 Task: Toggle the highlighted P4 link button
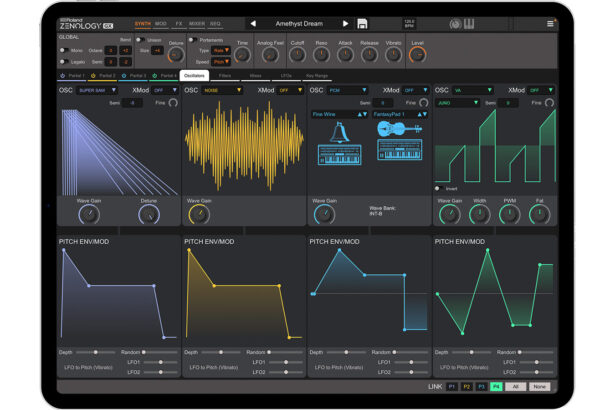click(496, 387)
